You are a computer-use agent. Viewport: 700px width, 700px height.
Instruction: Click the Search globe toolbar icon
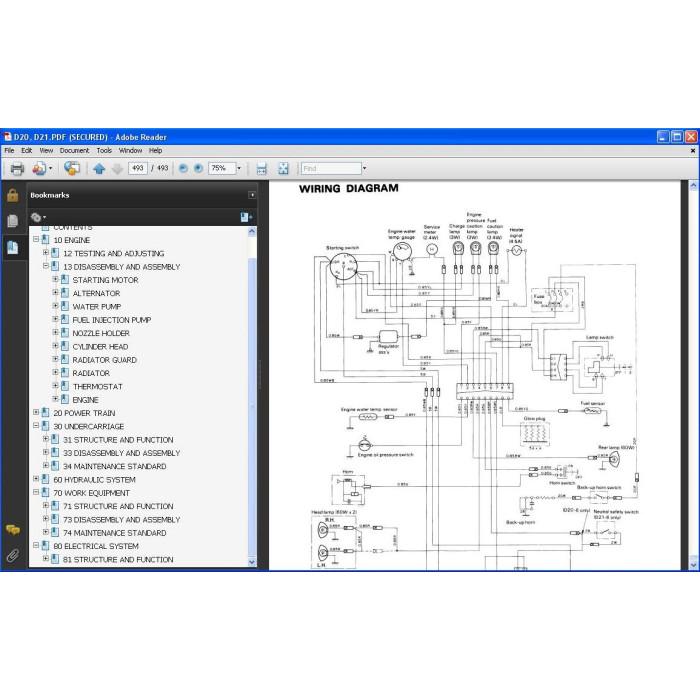click(x=72, y=168)
